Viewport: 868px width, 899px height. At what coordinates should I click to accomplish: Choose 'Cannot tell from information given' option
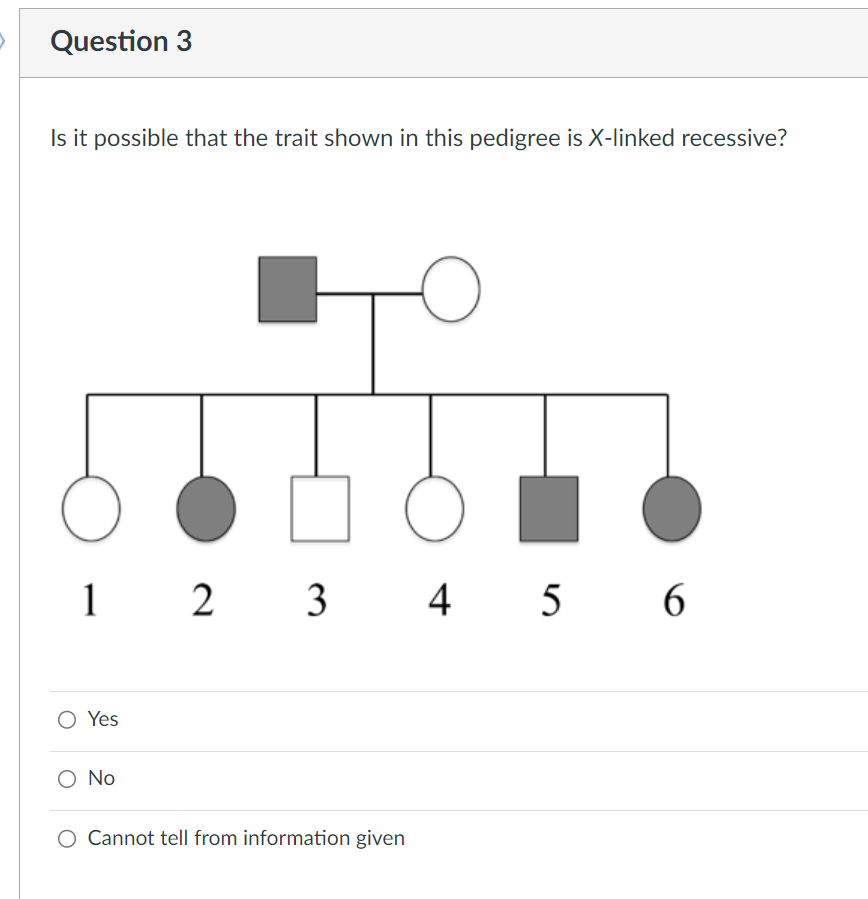(x=66, y=838)
